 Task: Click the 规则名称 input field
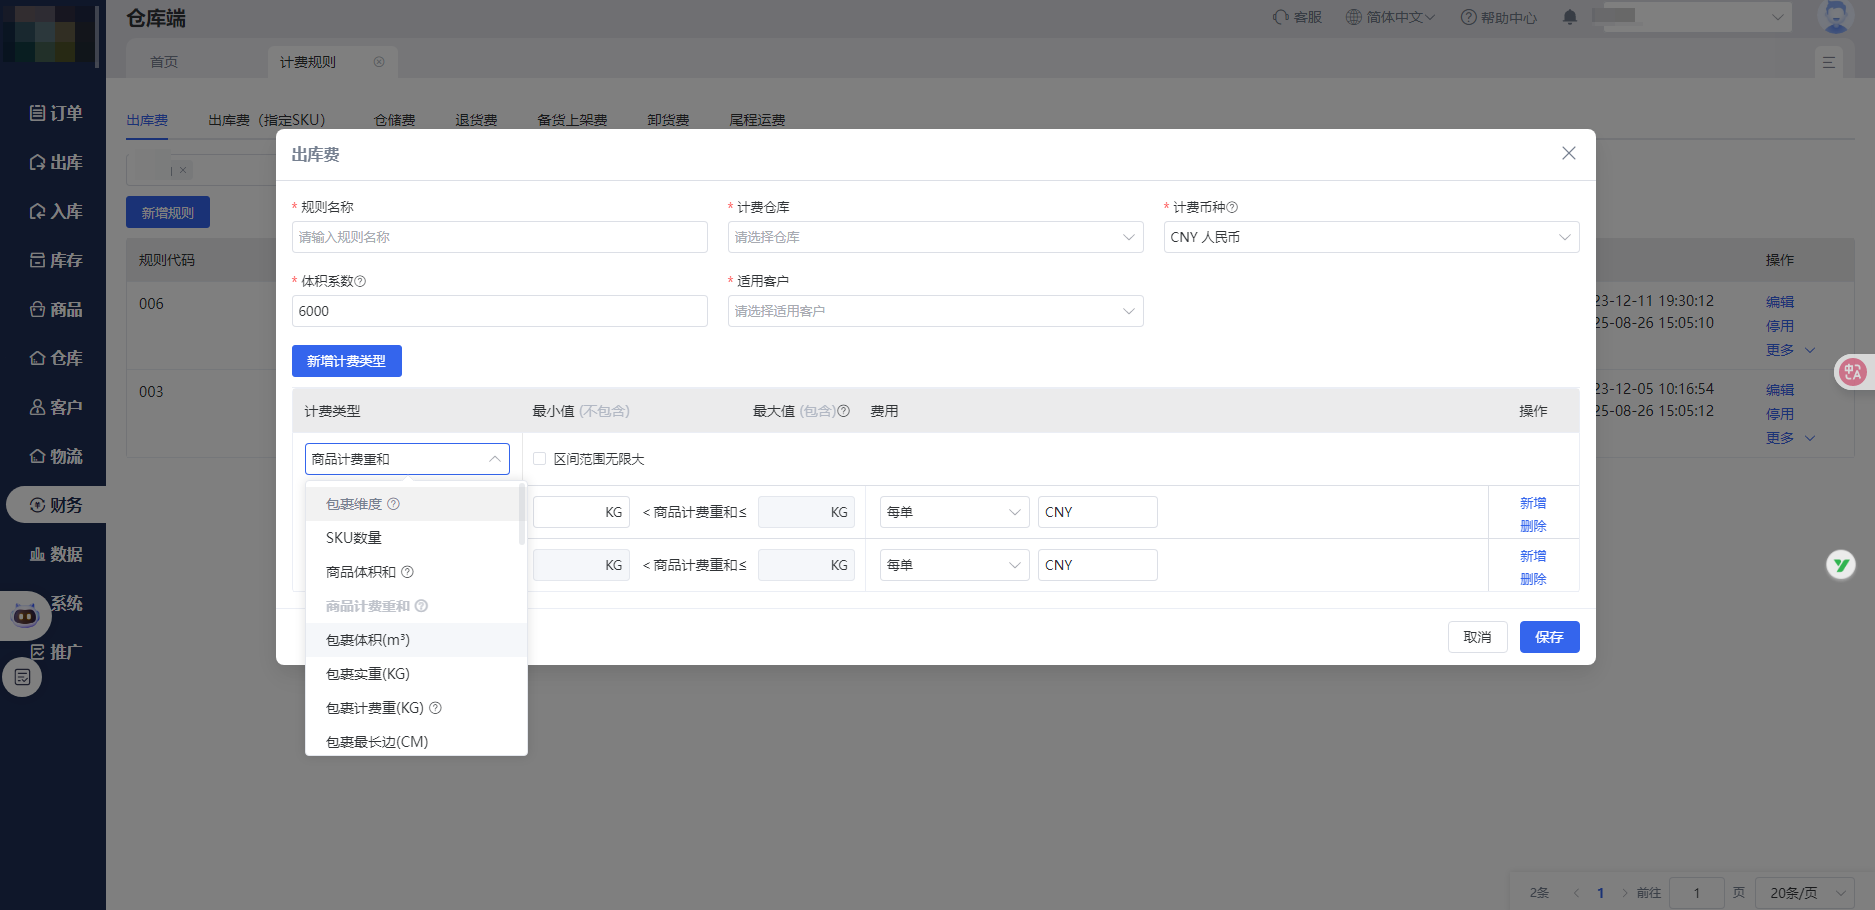click(x=499, y=237)
